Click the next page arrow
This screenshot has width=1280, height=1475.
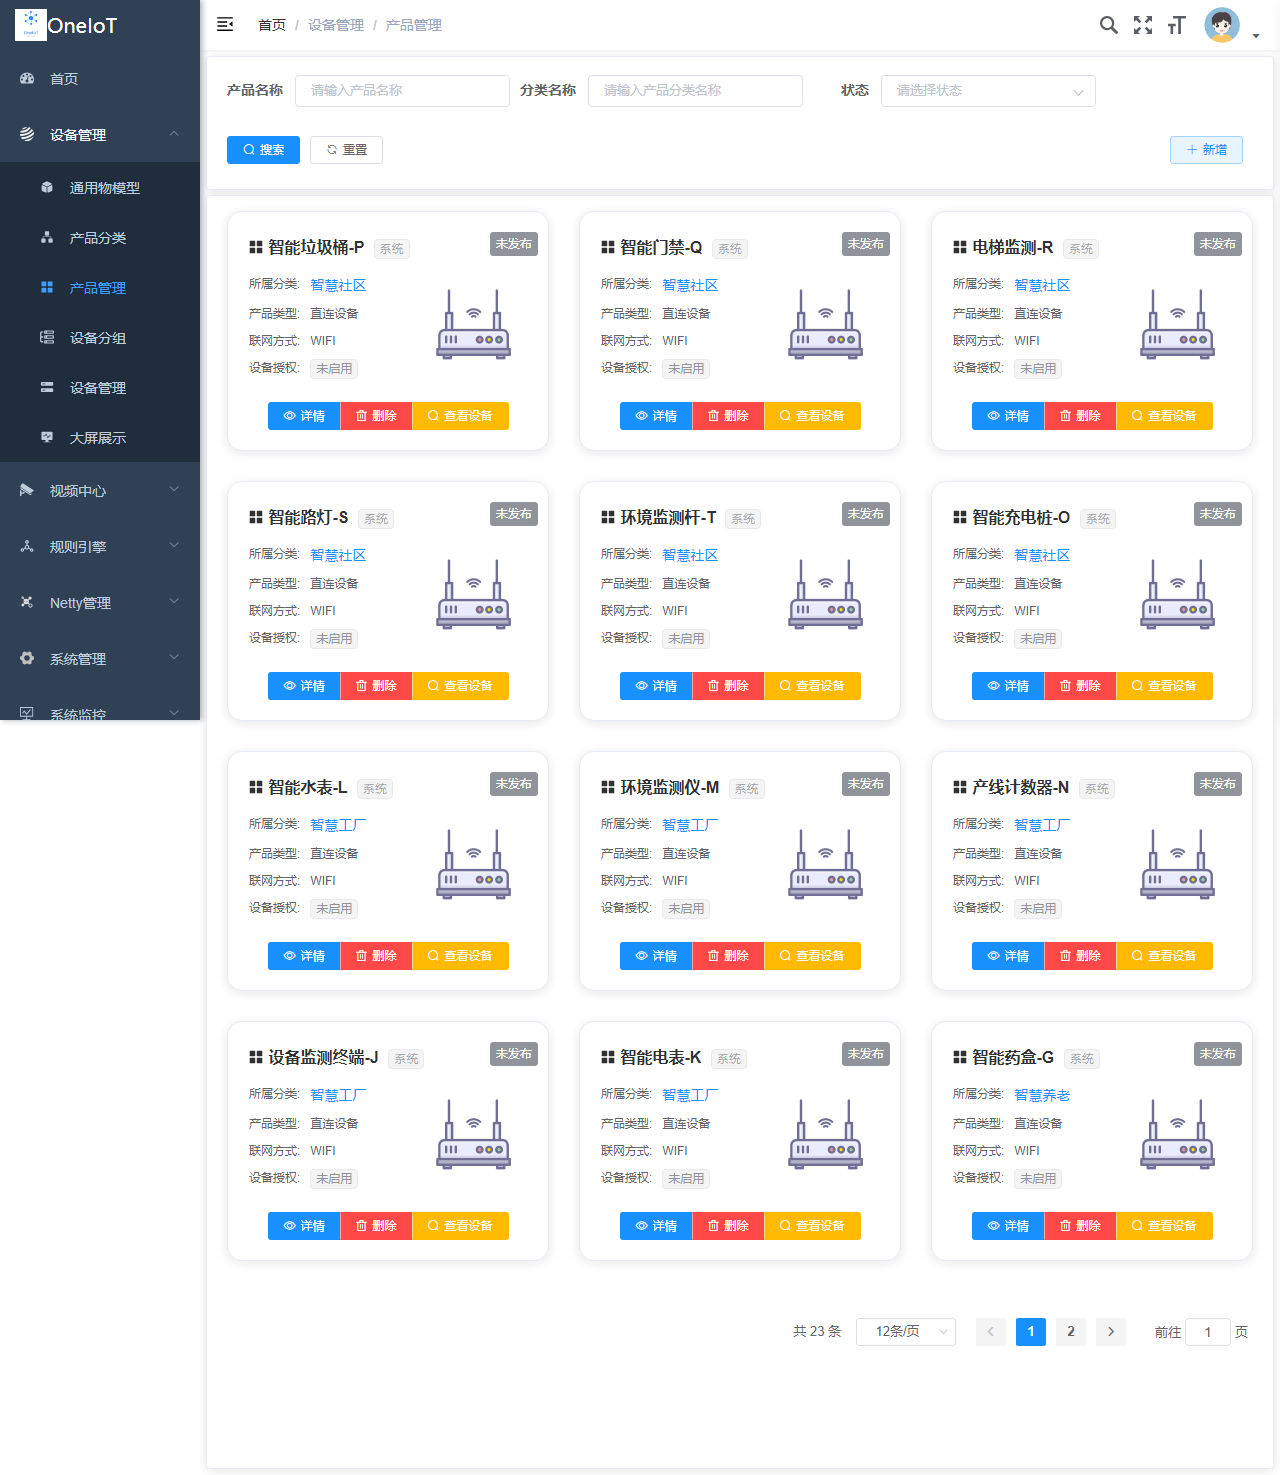[x=1111, y=1332]
